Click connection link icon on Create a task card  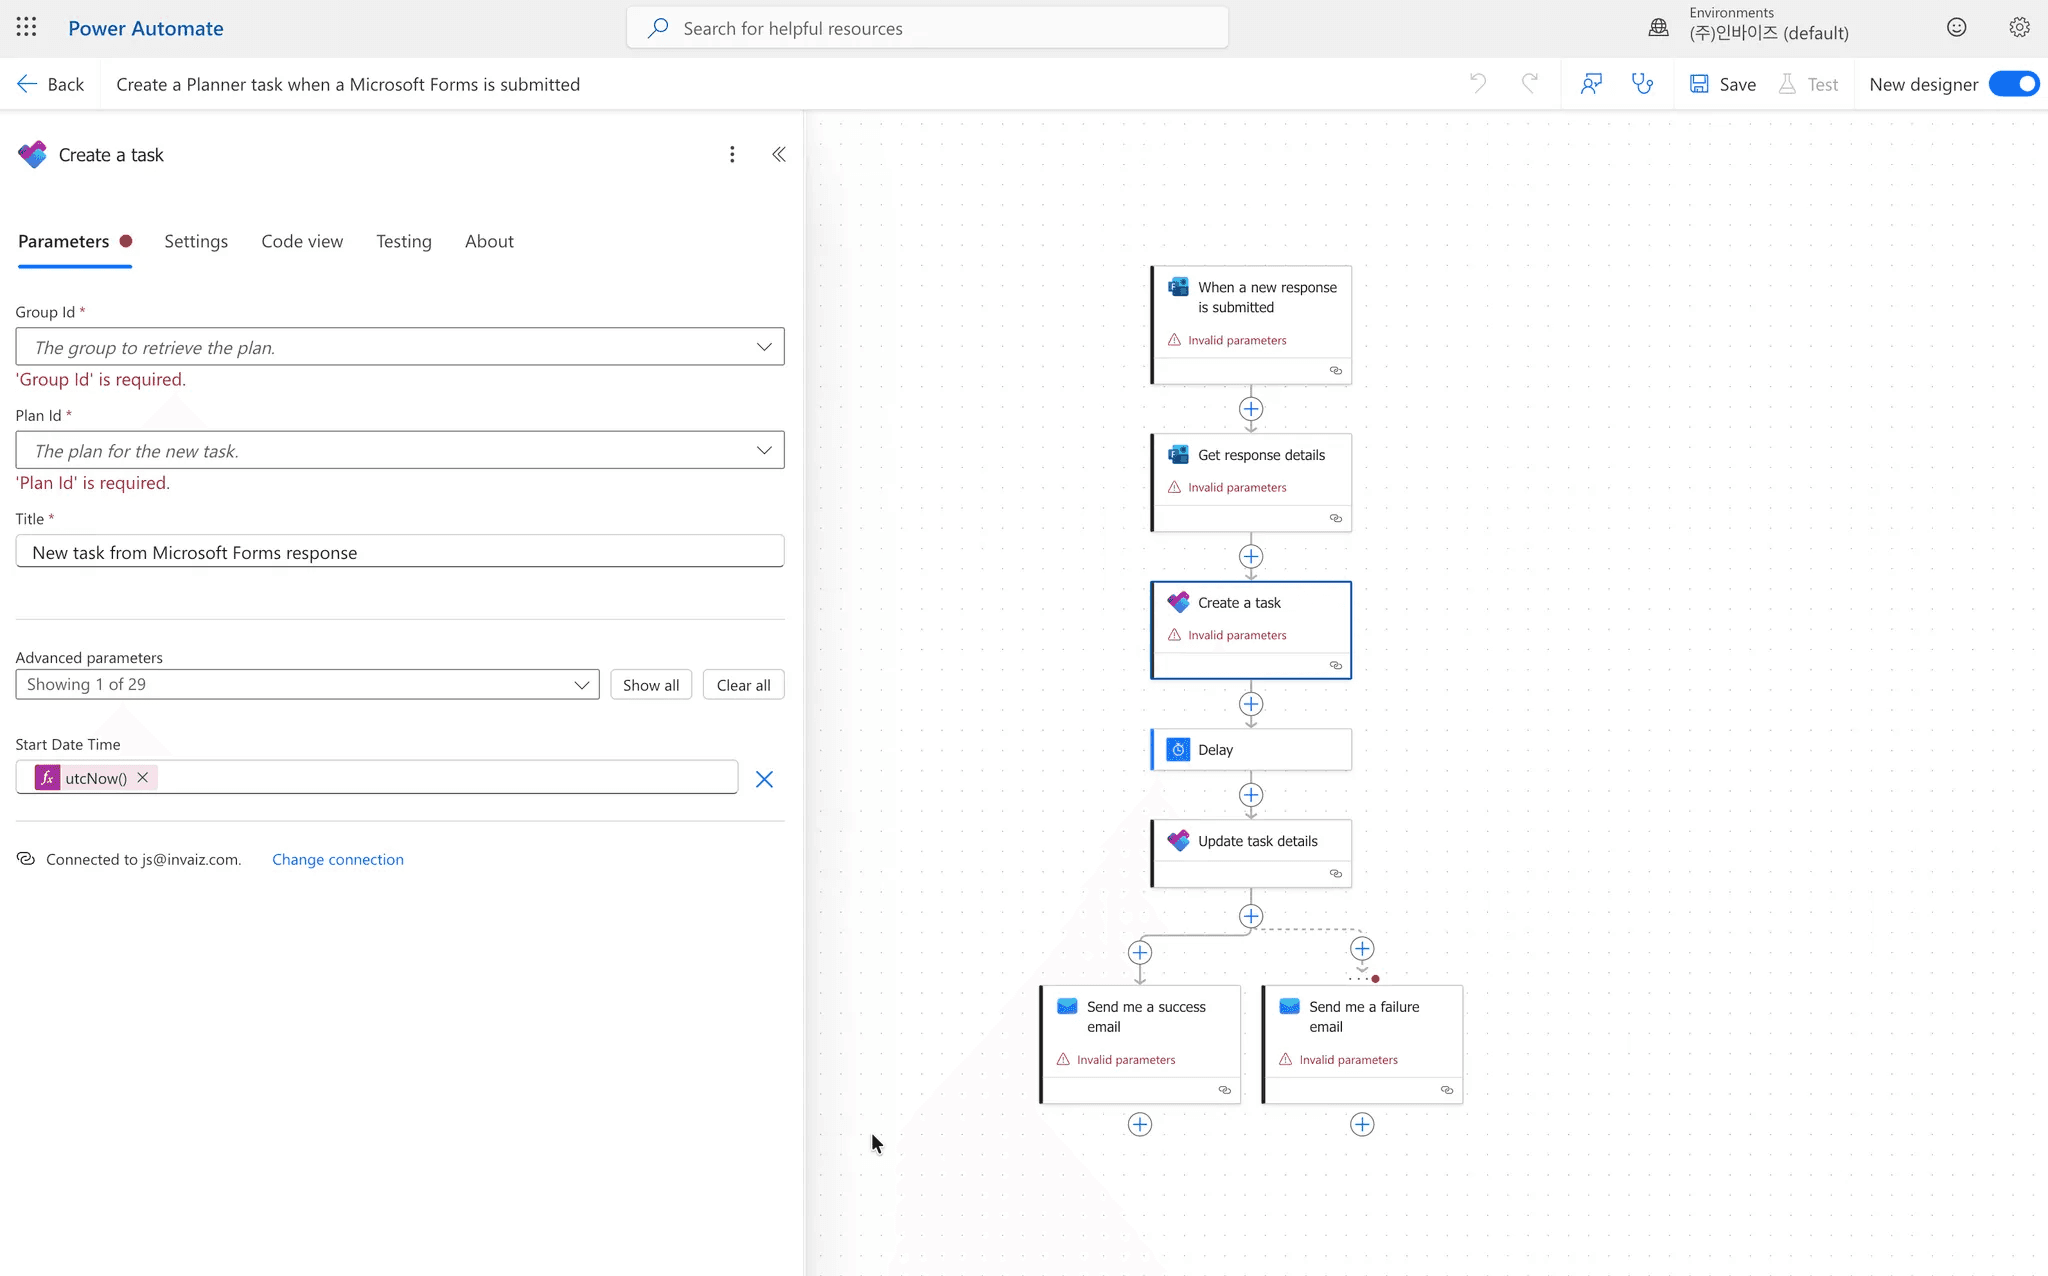pos(1336,665)
